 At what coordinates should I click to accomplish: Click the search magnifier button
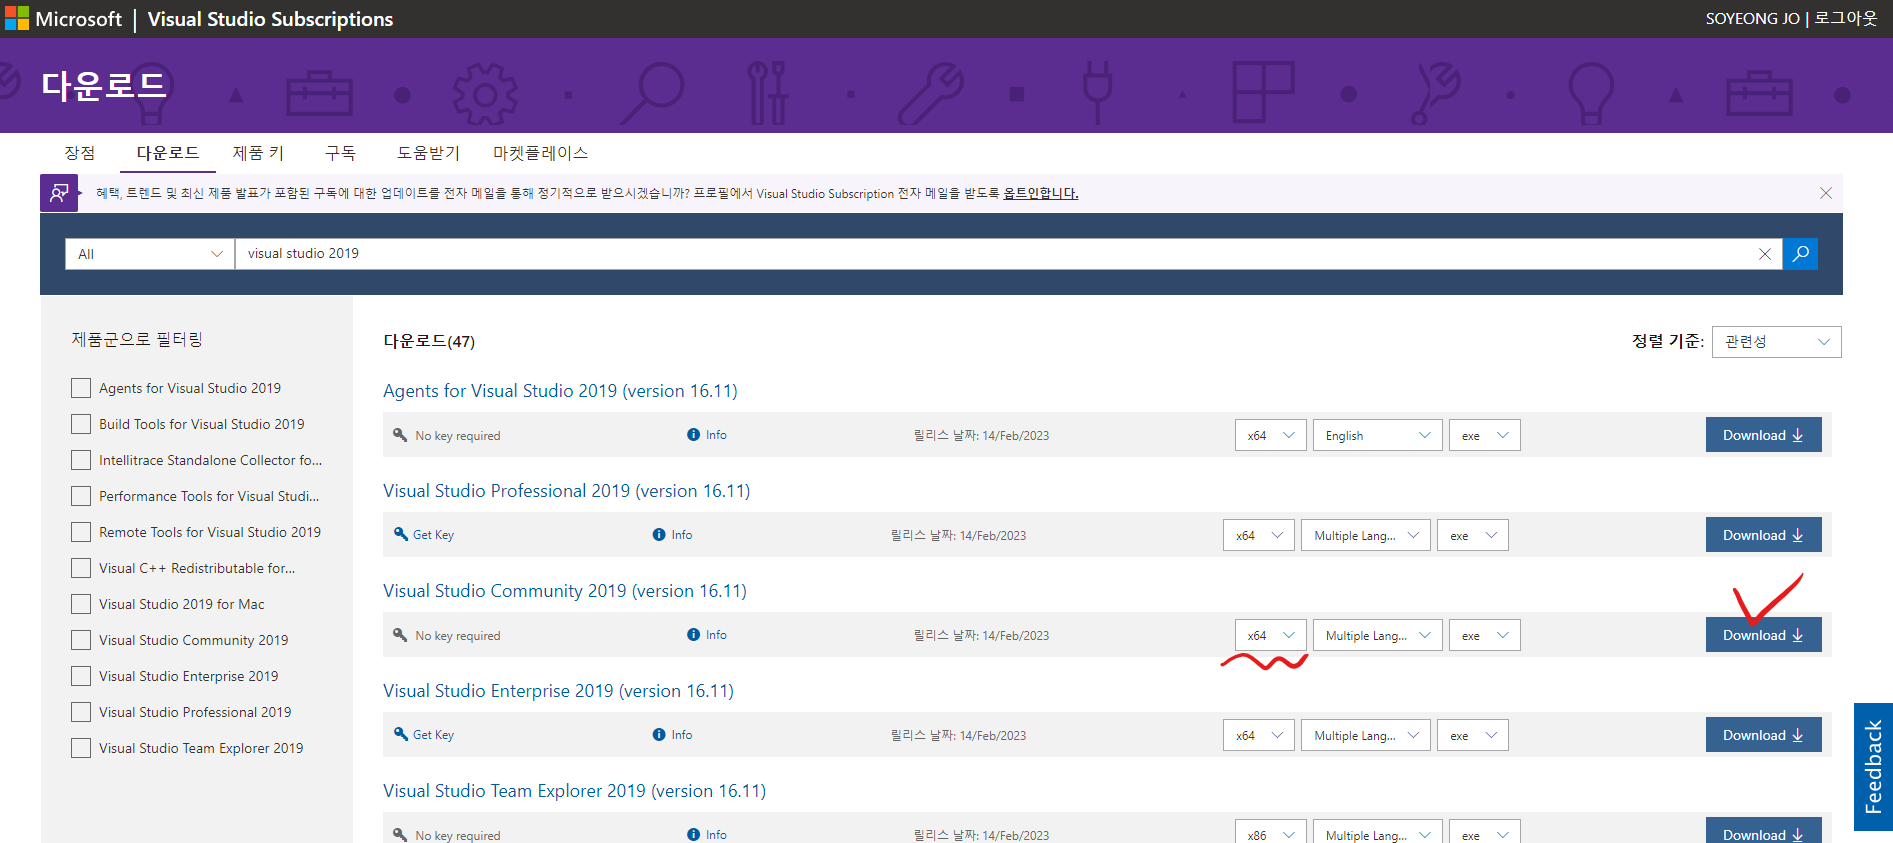1801,254
